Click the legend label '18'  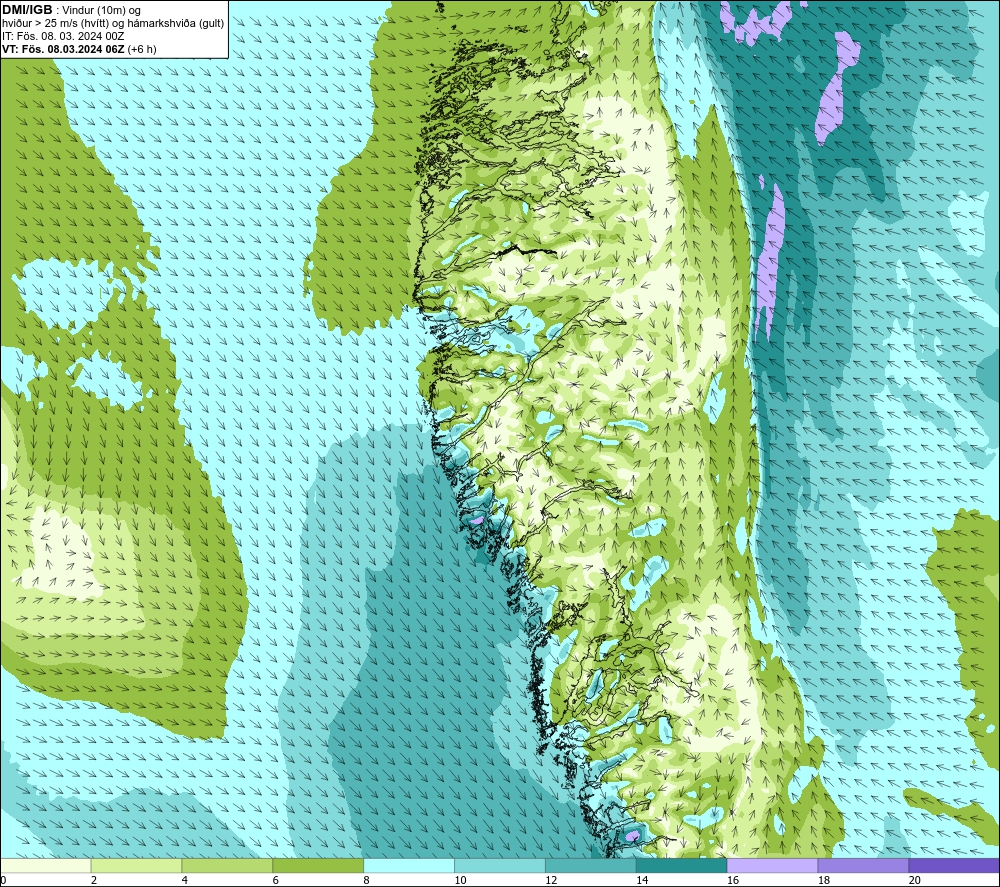823,880
